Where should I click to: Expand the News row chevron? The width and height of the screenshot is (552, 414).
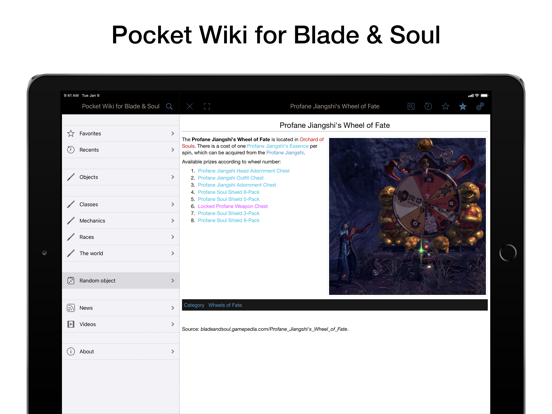point(172,308)
